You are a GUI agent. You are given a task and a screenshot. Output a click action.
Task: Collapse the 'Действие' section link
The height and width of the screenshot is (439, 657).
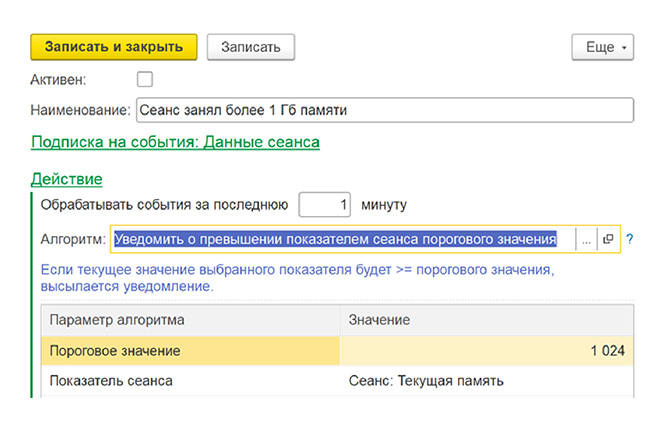[67, 179]
